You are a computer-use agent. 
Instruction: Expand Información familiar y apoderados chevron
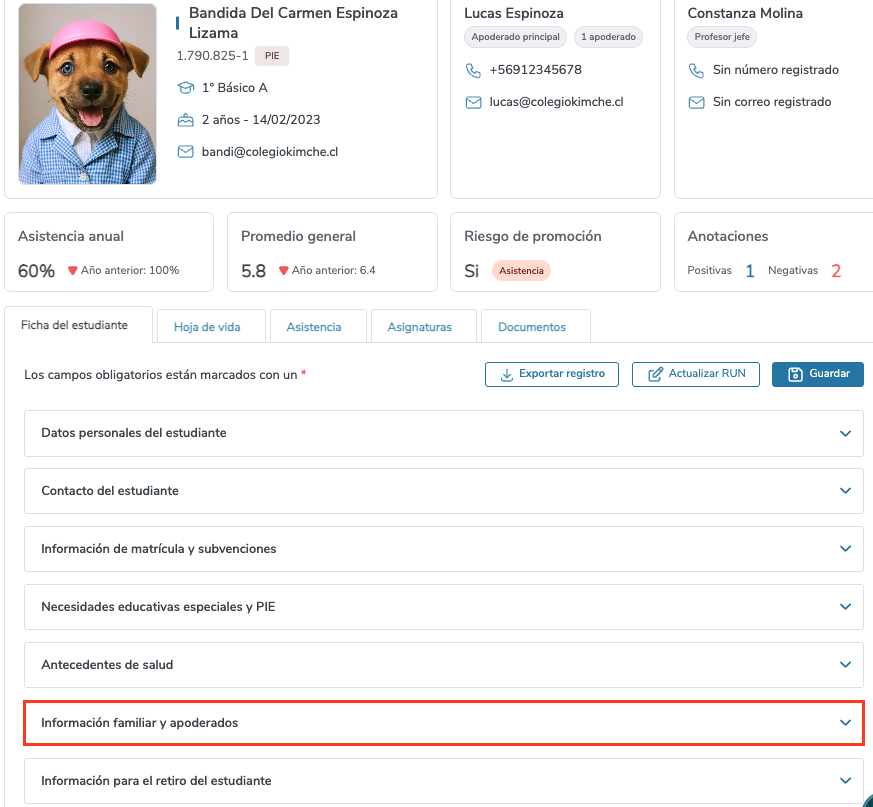point(845,722)
